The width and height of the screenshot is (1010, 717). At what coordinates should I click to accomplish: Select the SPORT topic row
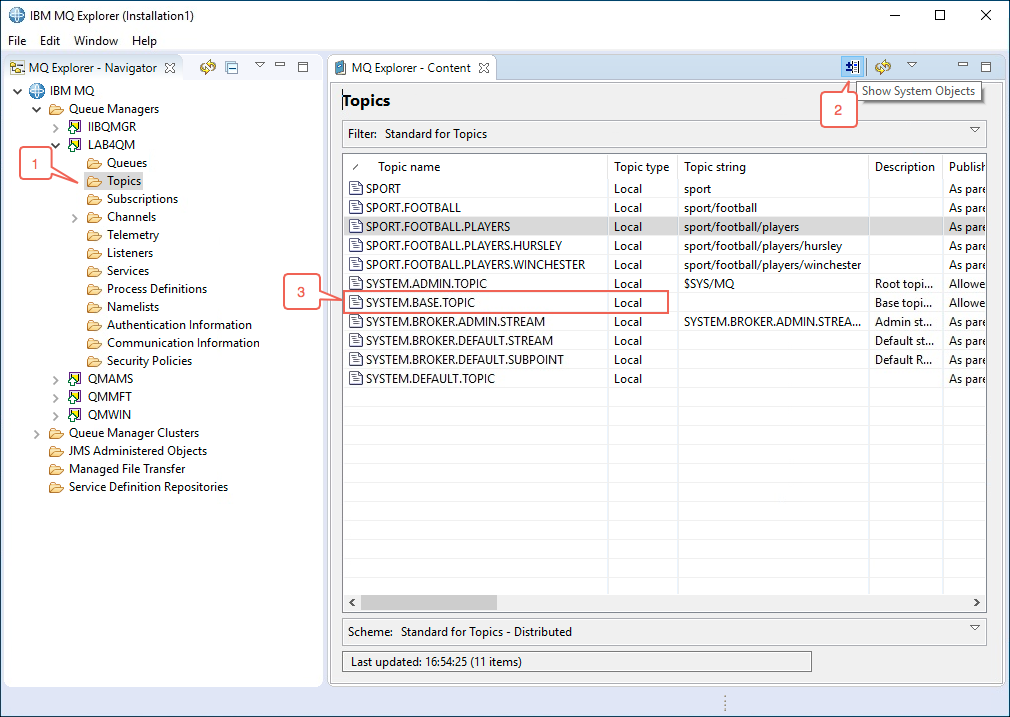pos(664,189)
